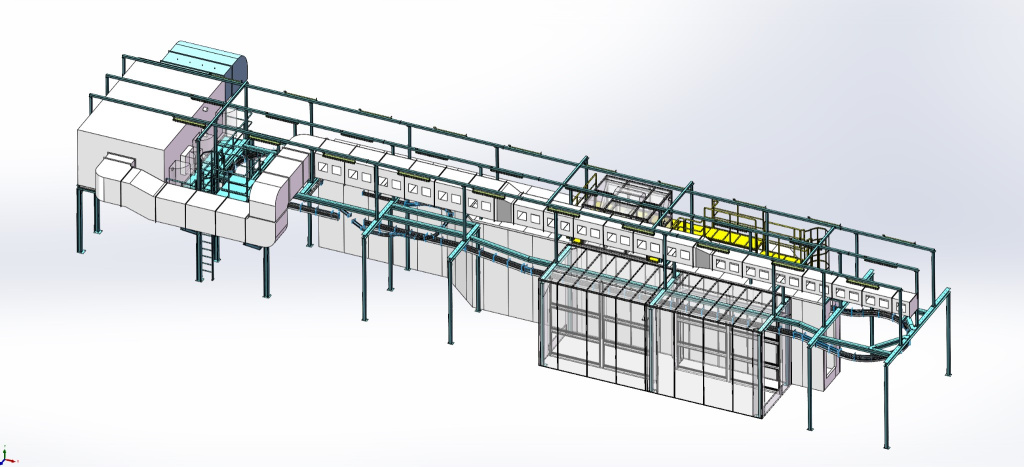Click the cyan framework inside the left unit

click(228, 168)
